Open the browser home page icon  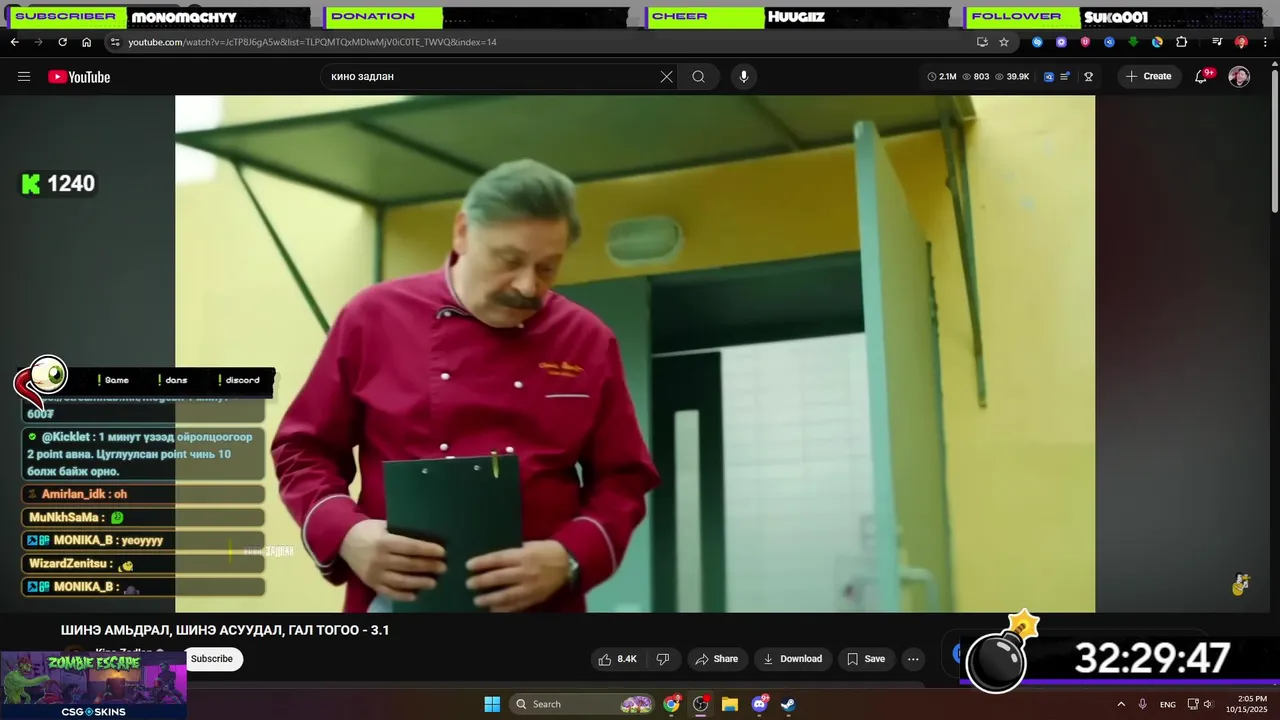pos(86,42)
